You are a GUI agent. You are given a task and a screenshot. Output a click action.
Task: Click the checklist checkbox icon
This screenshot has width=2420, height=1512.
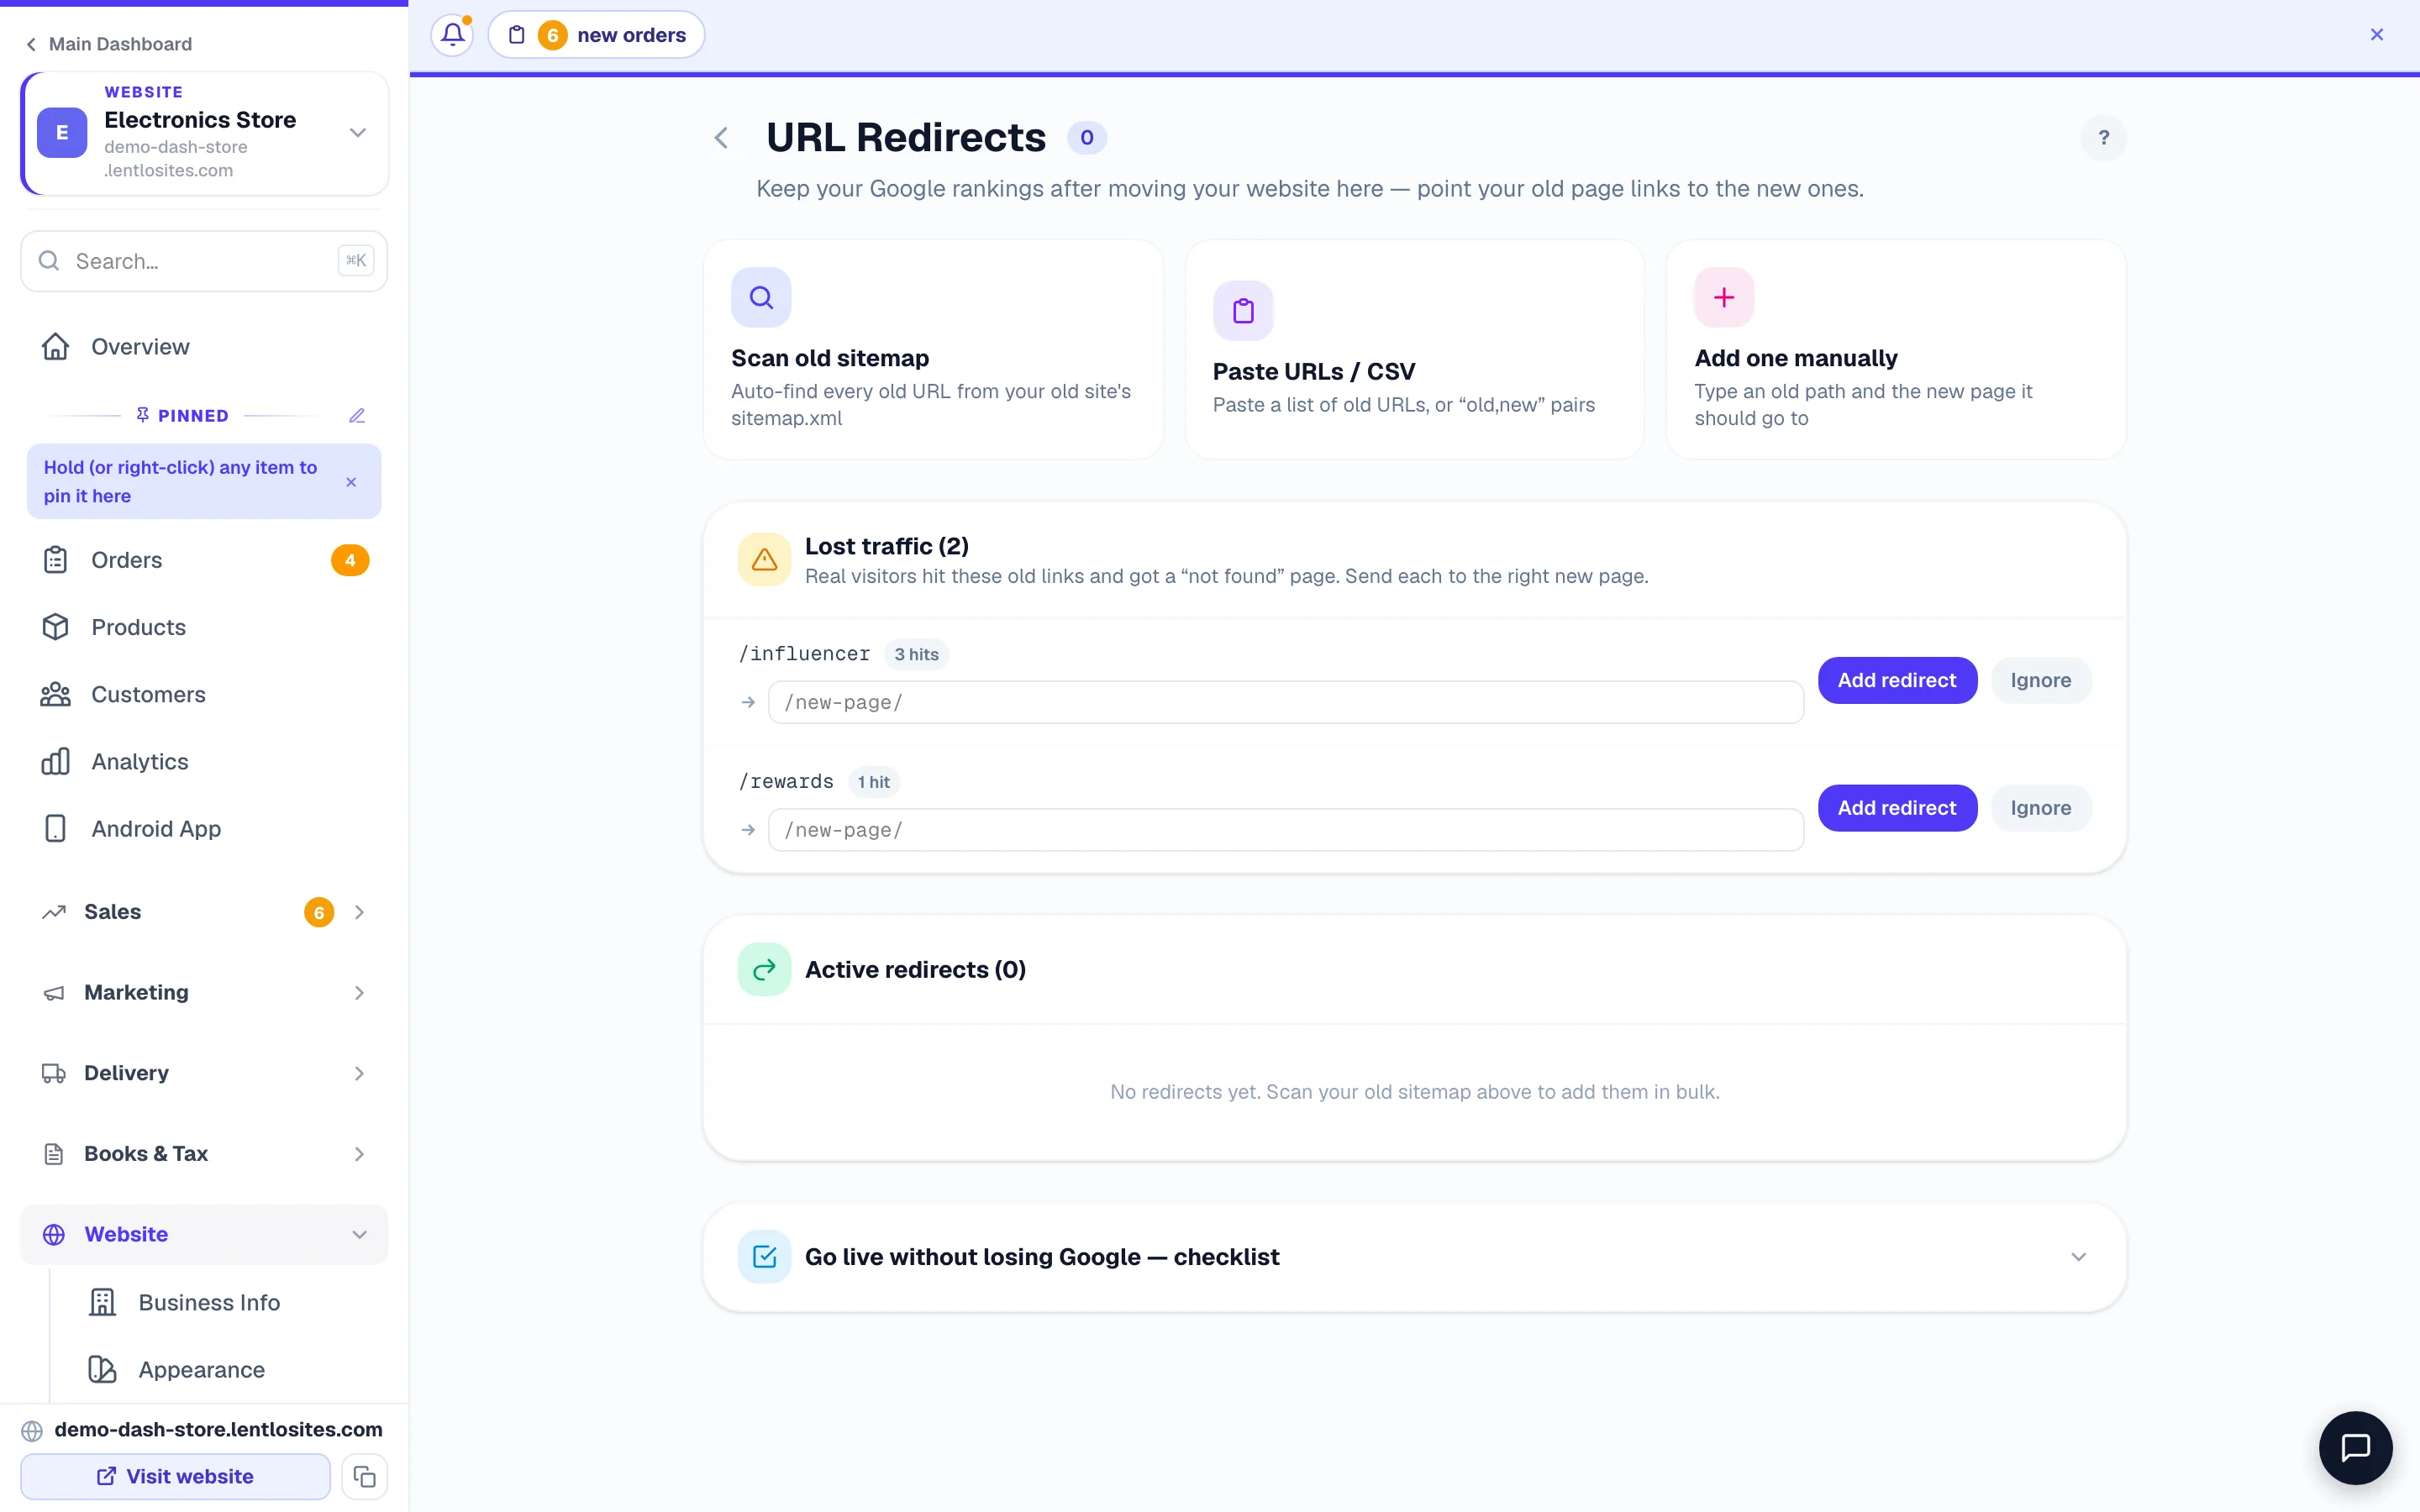point(764,1257)
